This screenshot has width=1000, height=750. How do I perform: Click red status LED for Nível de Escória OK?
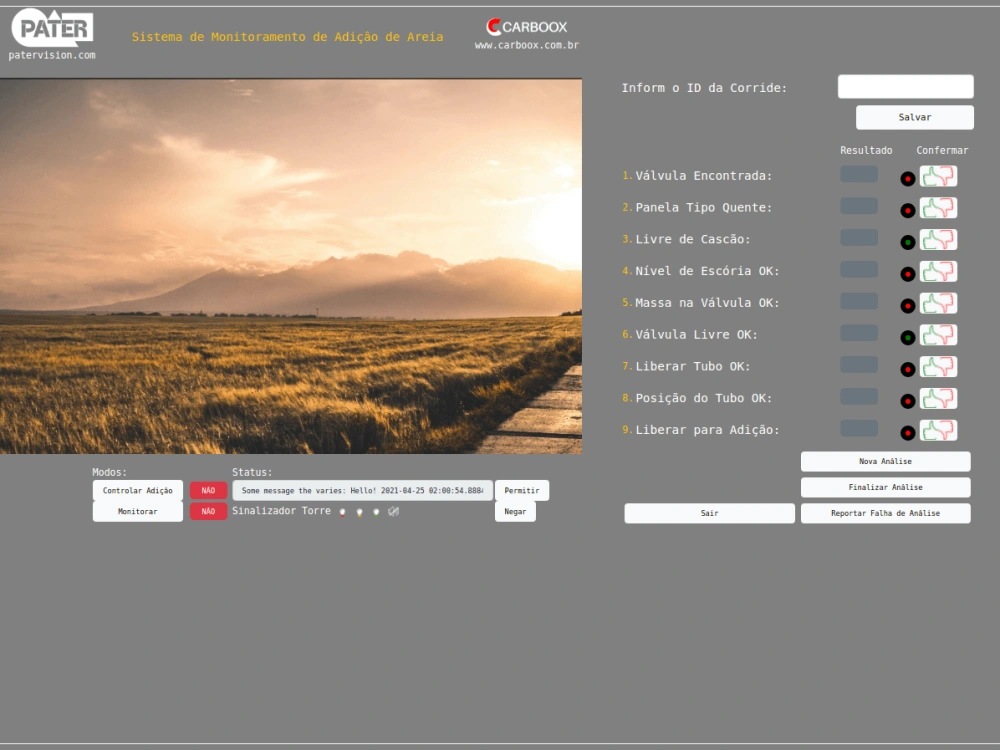[908, 274]
